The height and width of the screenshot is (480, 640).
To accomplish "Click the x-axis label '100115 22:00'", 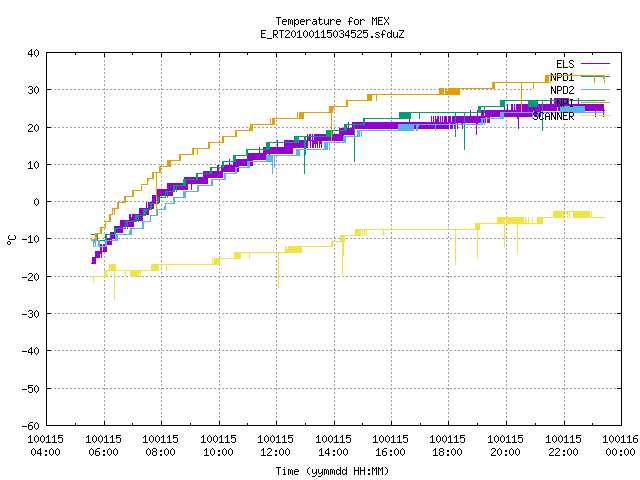I will tap(564, 446).
